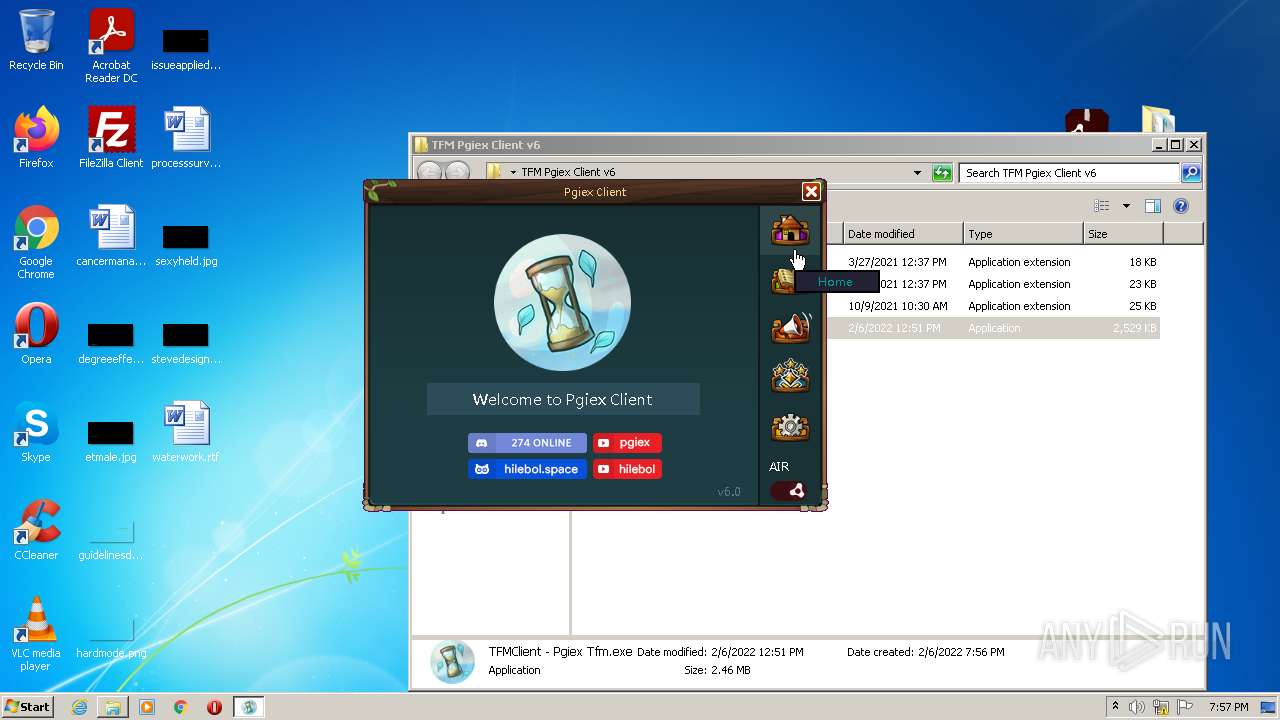Select the 18 KB application extension row
Screen dimensions: 1280x720
[x=995, y=262]
